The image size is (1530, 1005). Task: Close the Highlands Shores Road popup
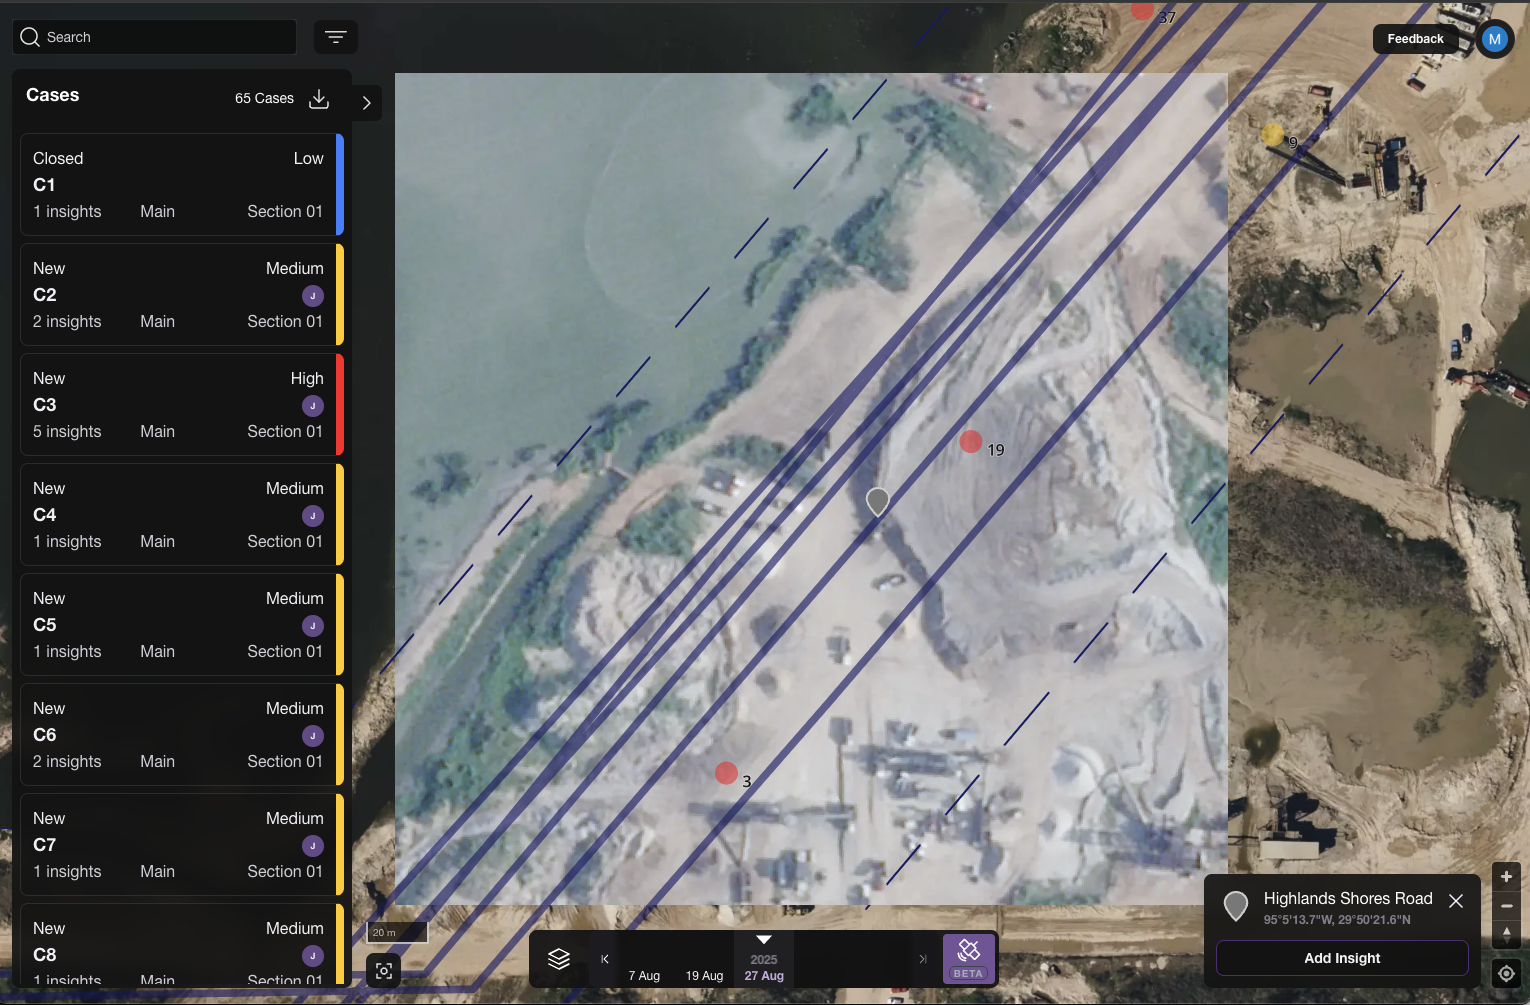tap(1456, 901)
